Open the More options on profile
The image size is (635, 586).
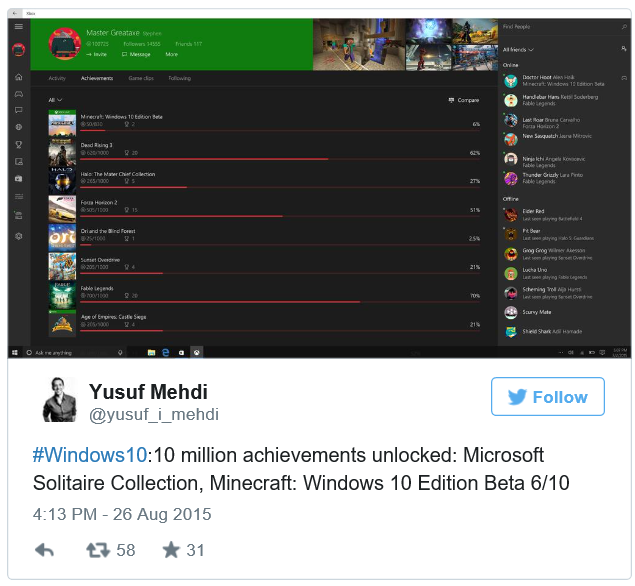(171, 54)
